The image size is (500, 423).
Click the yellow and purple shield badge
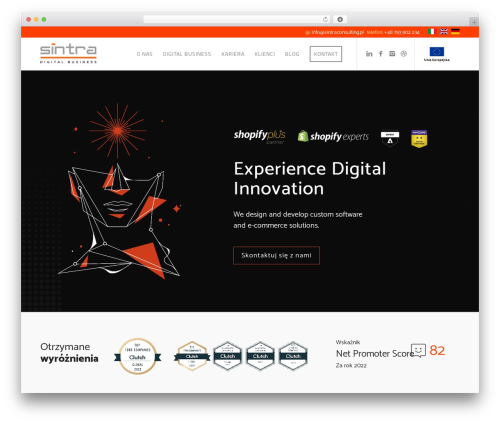[x=419, y=138]
